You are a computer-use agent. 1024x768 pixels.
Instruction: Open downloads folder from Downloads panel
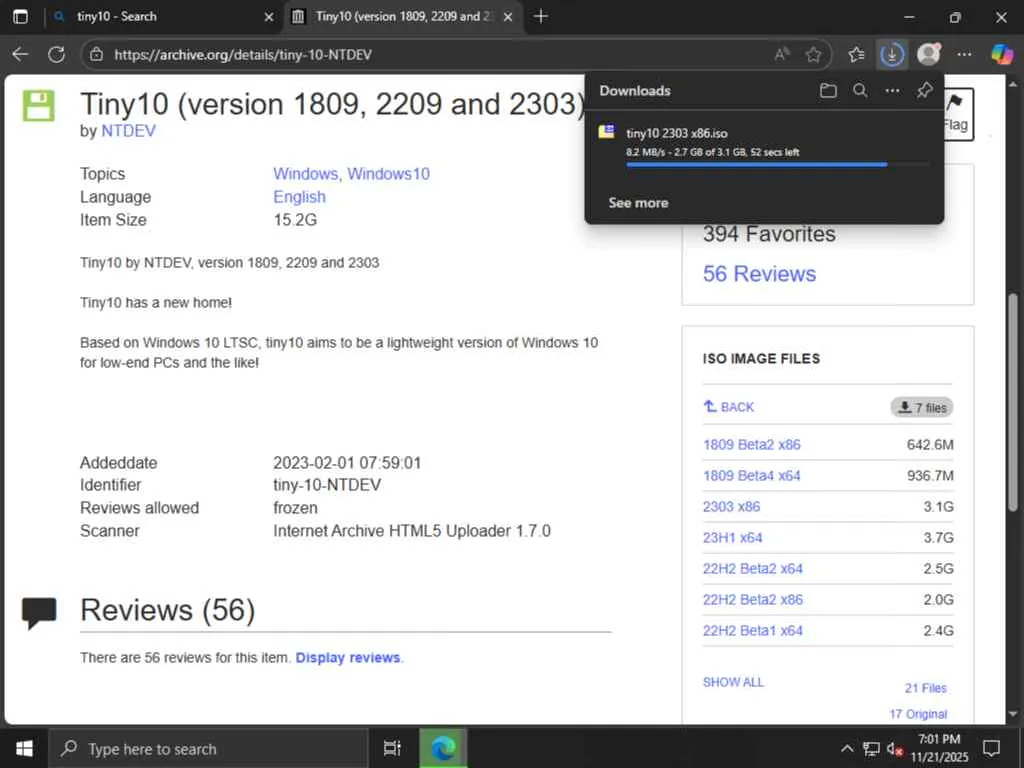pos(828,91)
